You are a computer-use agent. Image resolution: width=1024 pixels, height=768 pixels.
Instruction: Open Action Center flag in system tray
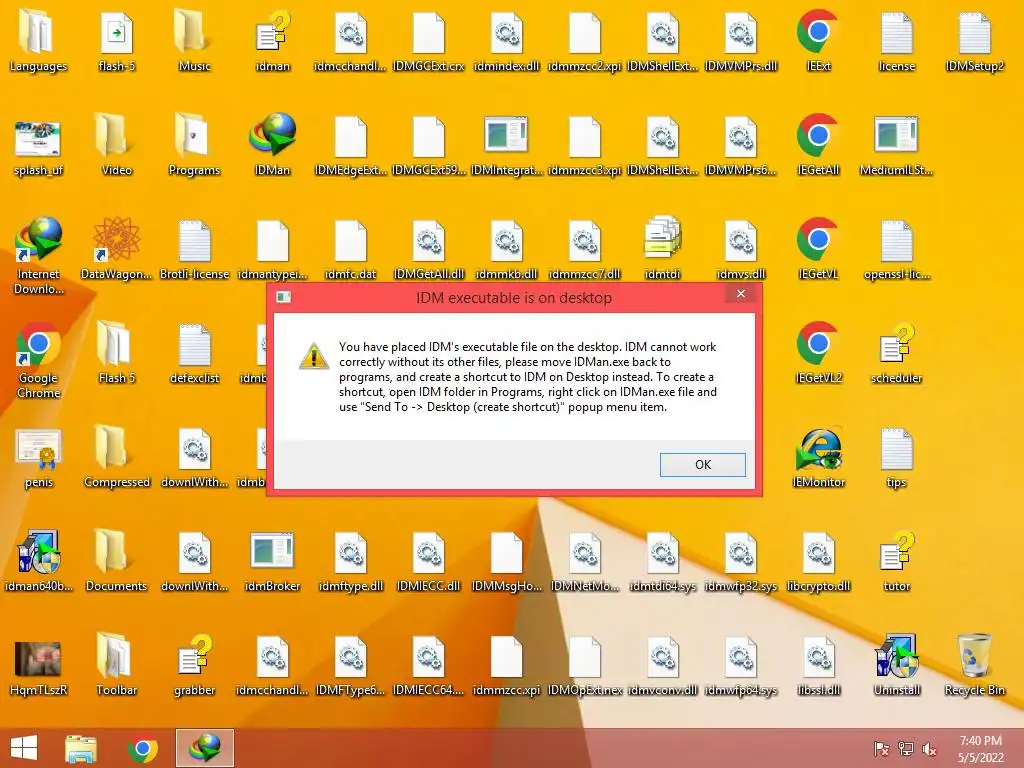pyautogui.click(x=881, y=749)
